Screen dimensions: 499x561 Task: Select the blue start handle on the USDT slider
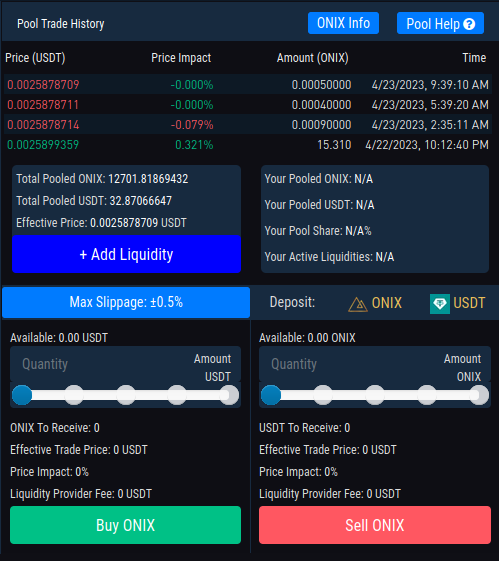coord(22,395)
